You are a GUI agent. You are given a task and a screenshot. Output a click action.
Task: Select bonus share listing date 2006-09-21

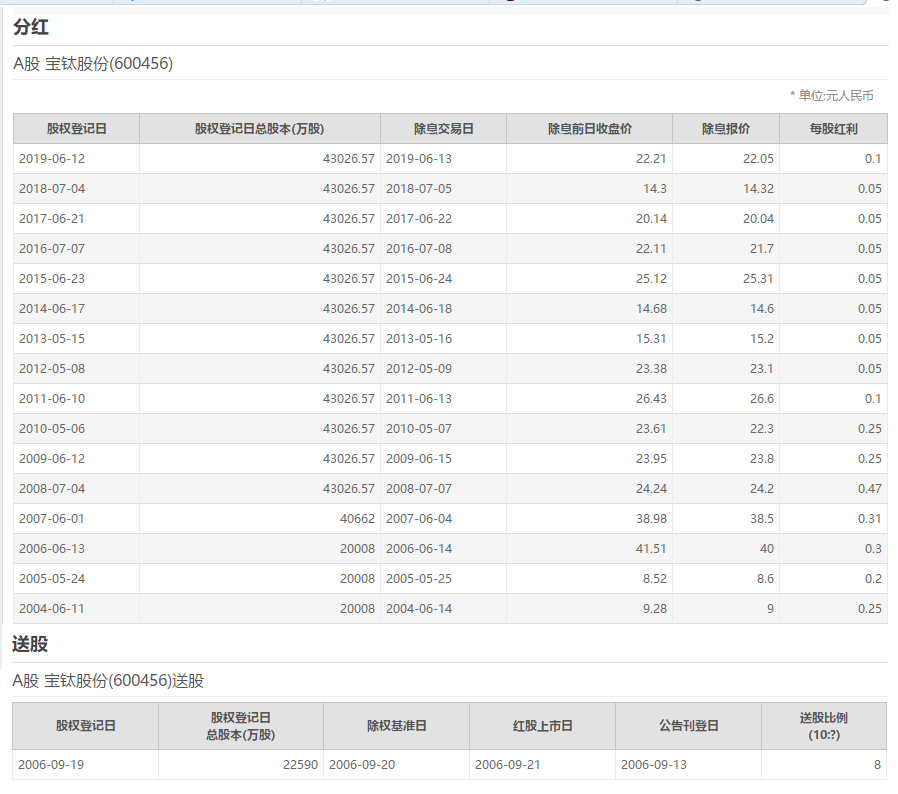pyautogui.click(x=507, y=765)
